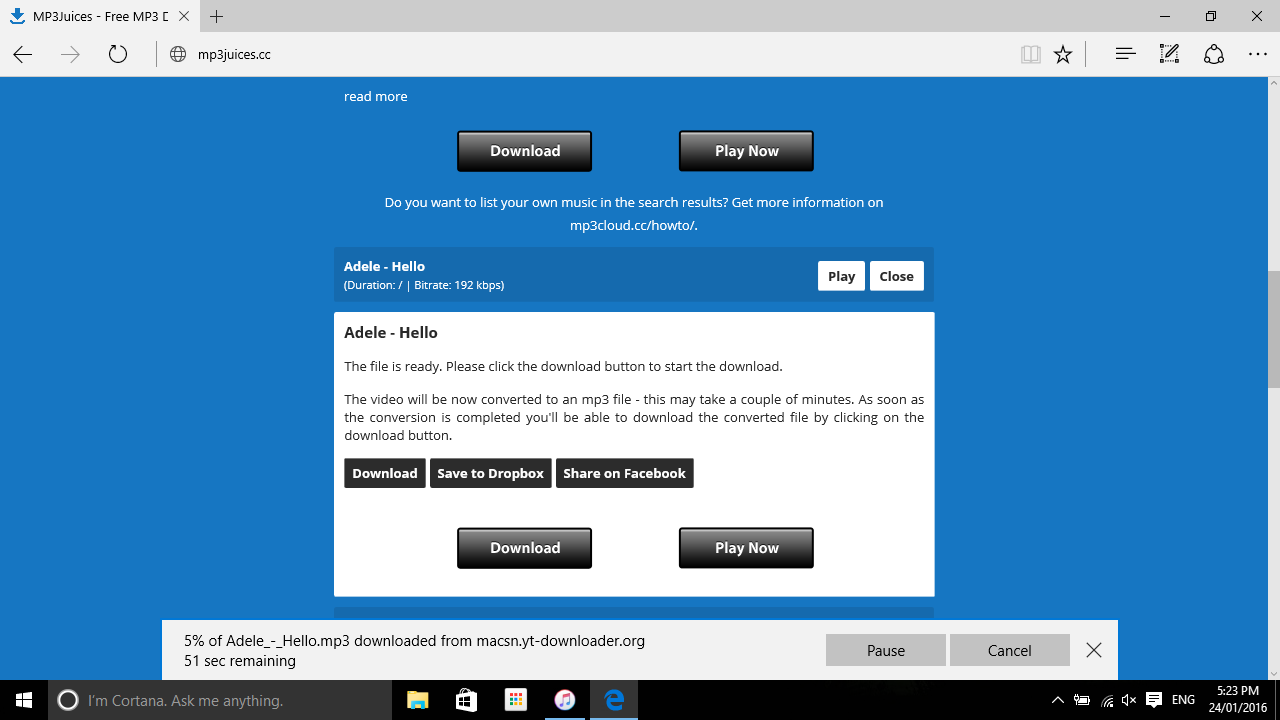Open the Windows Store from the taskbar

click(466, 700)
